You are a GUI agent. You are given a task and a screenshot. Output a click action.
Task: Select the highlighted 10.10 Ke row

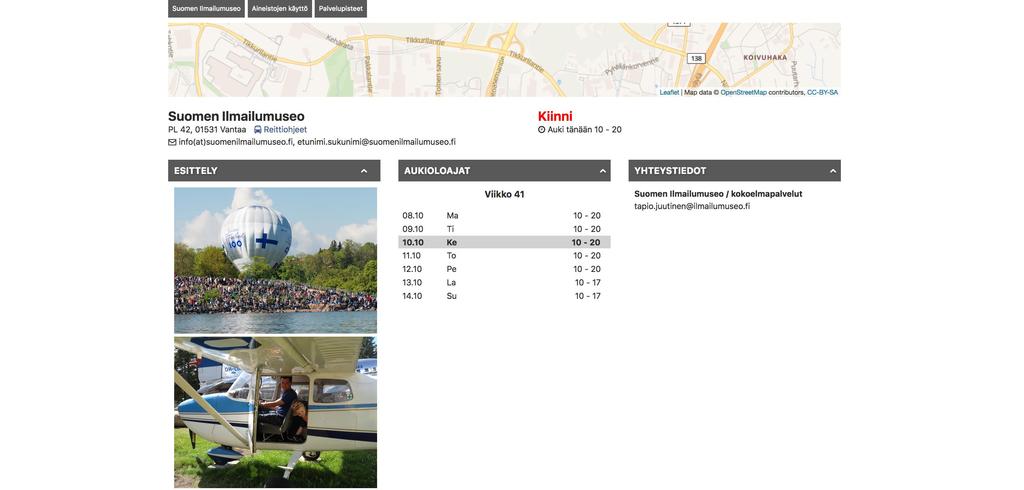tap(504, 242)
